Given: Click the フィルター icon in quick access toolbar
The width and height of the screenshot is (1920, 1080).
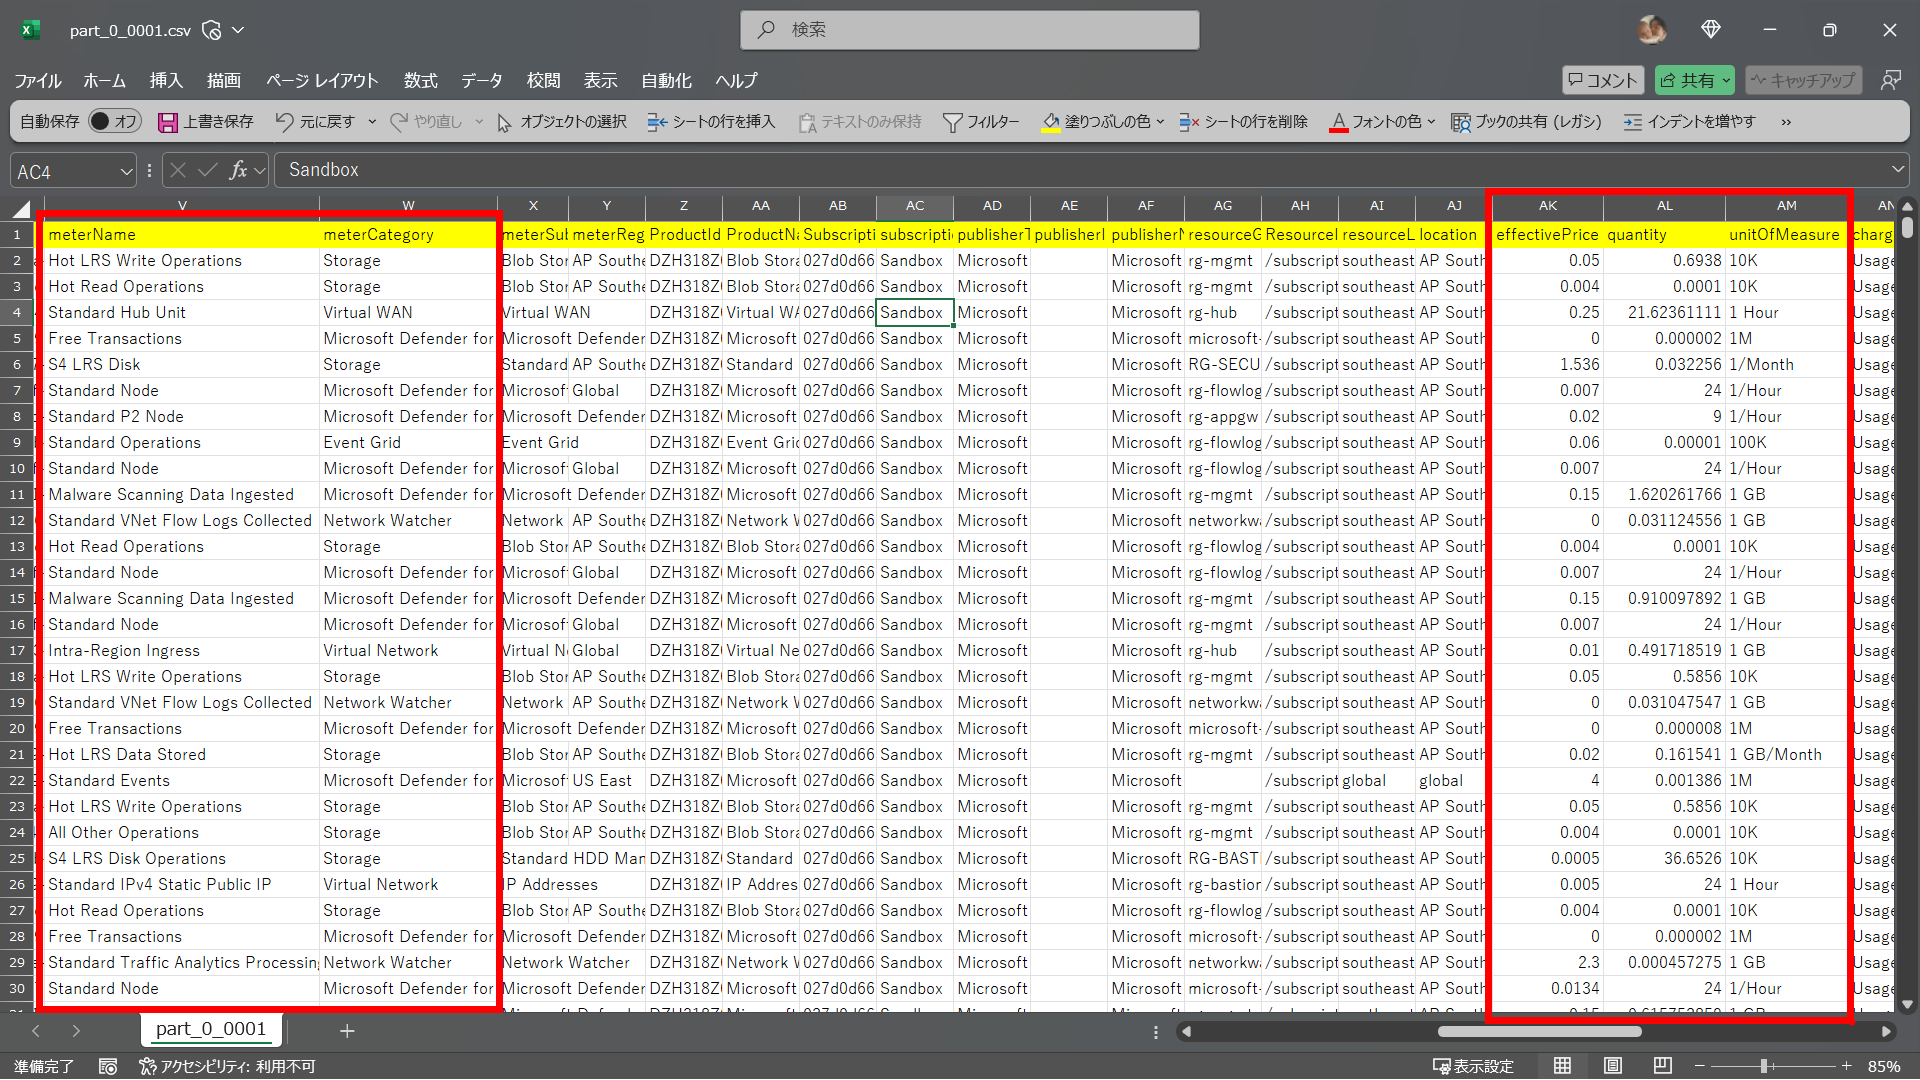Looking at the screenshot, I should (x=953, y=121).
